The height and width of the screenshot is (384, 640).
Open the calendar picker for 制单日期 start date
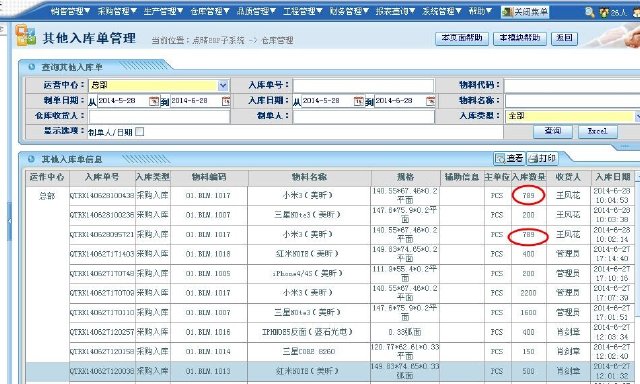pyautogui.click(x=154, y=101)
